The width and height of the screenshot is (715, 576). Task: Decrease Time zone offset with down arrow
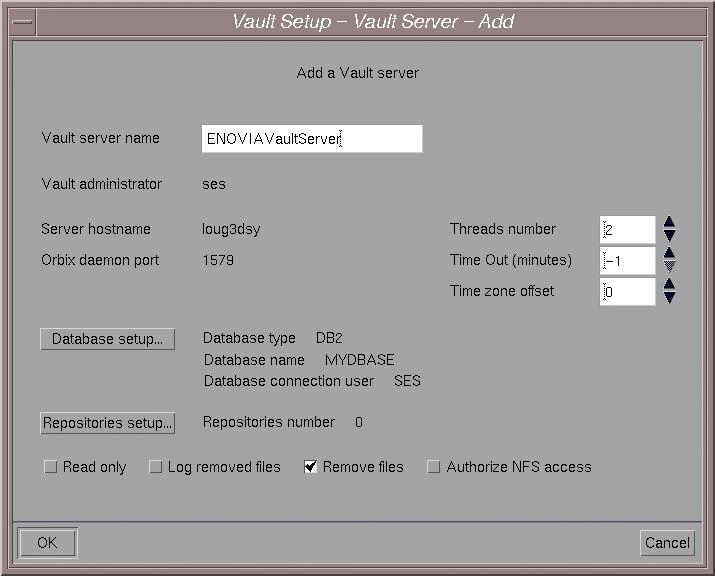click(x=670, y=298)
